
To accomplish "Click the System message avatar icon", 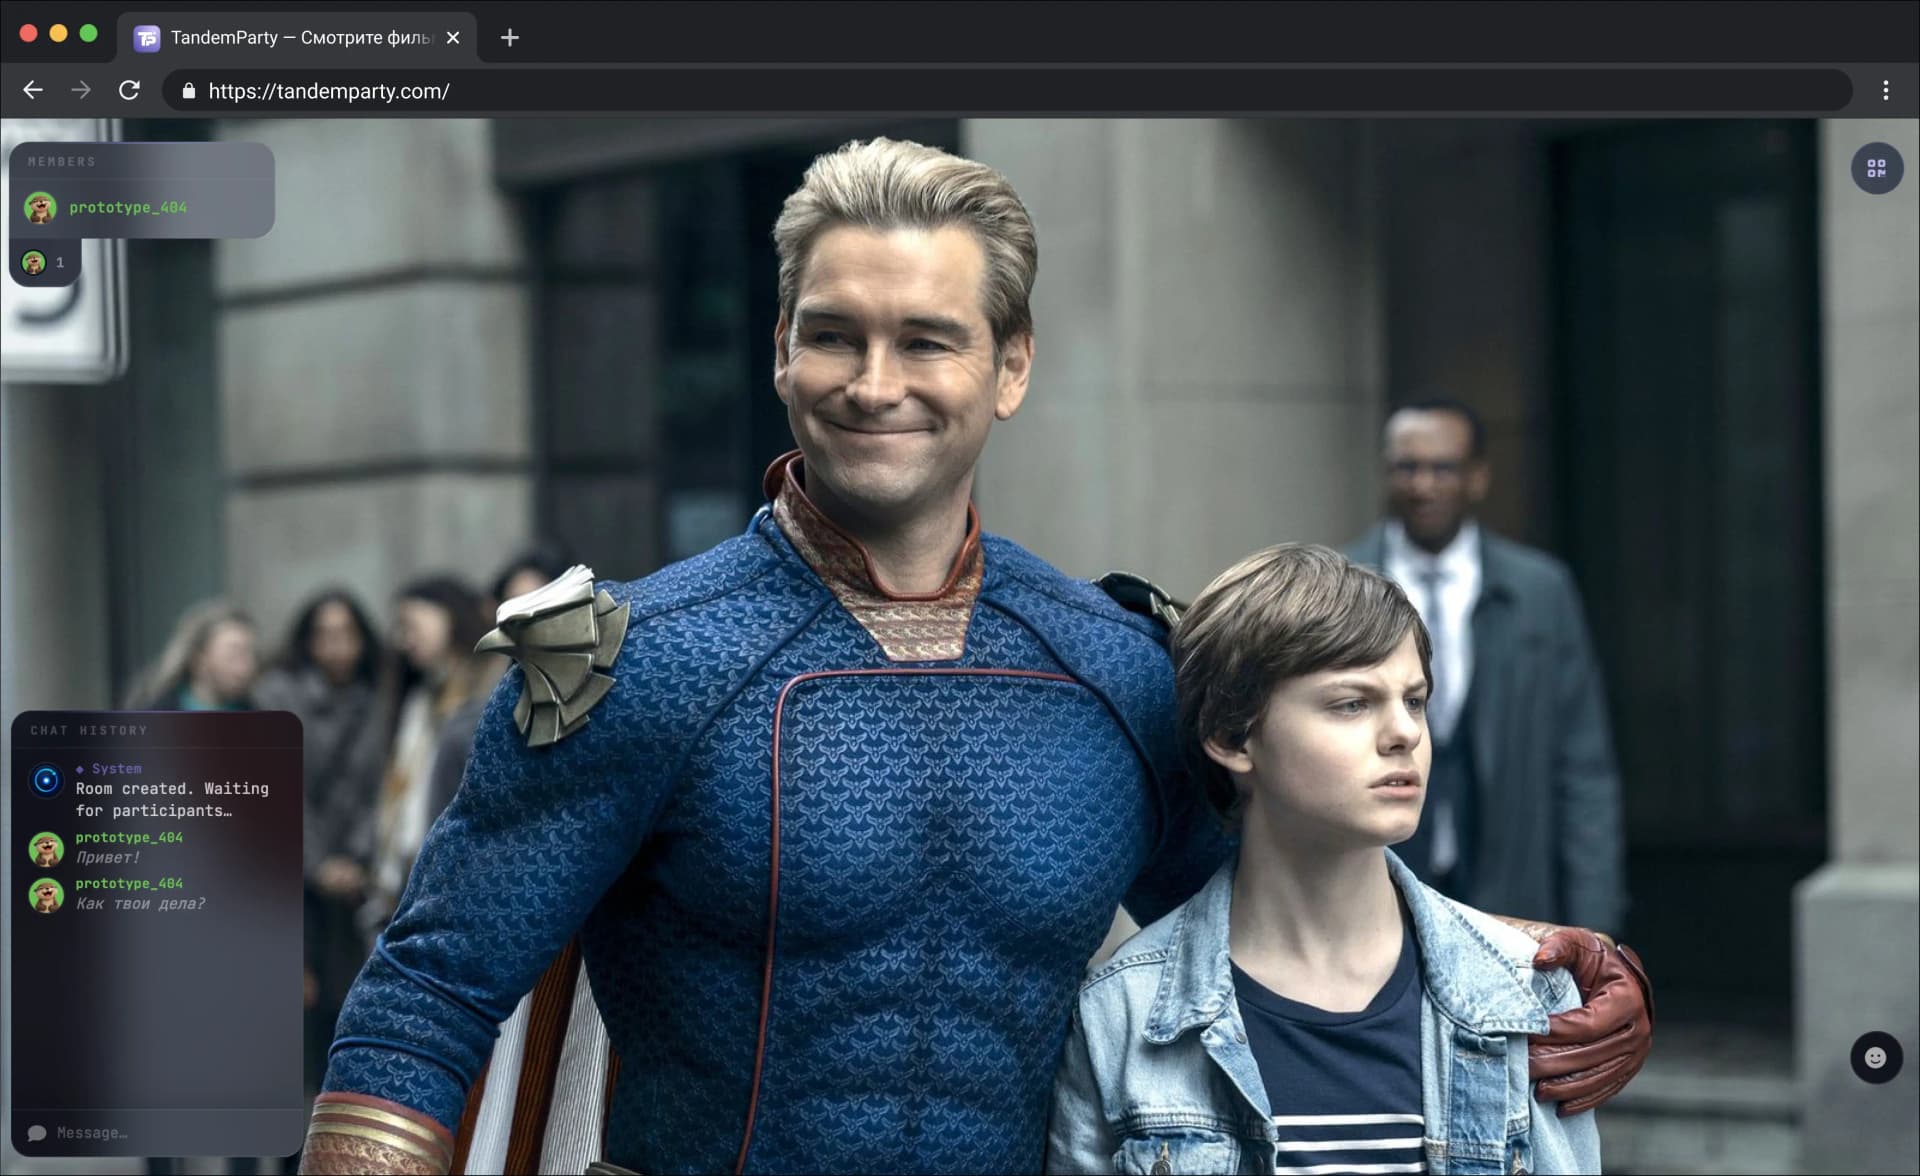I will pyautogui.click(x=46, y=780).
